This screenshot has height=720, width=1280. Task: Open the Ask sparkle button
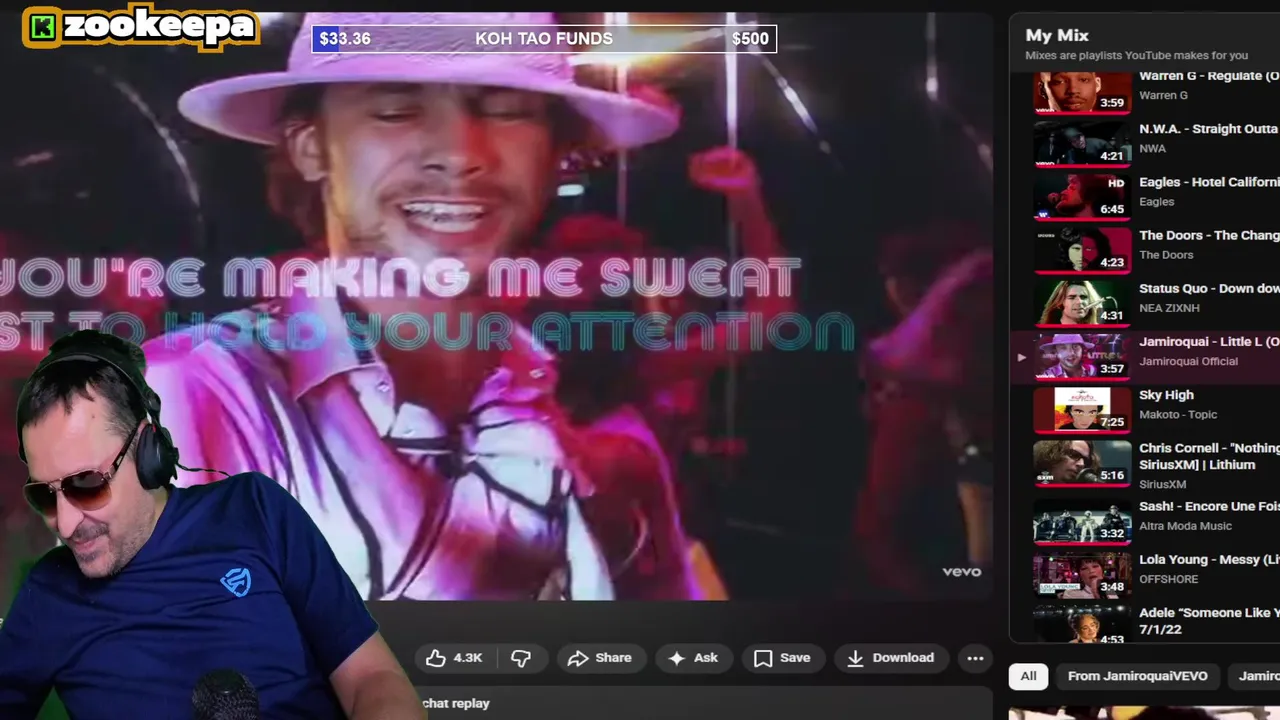tap(693, 658)
